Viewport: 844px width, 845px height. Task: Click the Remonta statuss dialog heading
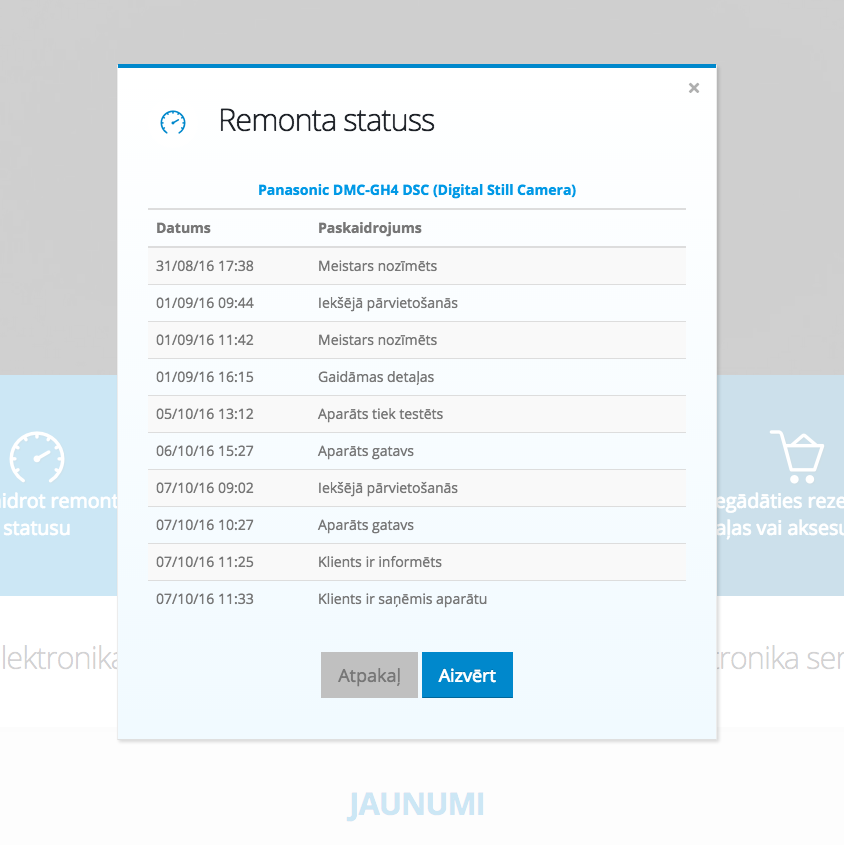click(x=326, y=120)
